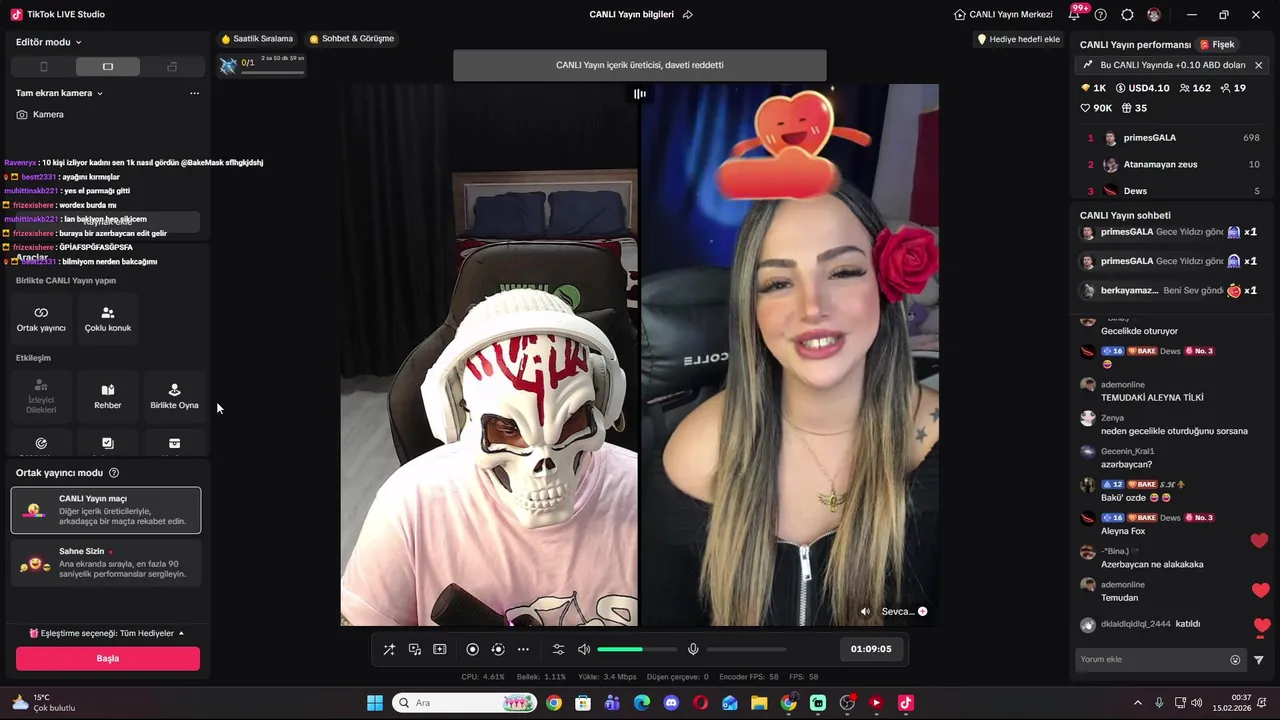Image resolution: width=1280 pixels, height=720 pixels.
Task: Select the Kamera source item
Action: pos(40,114)
